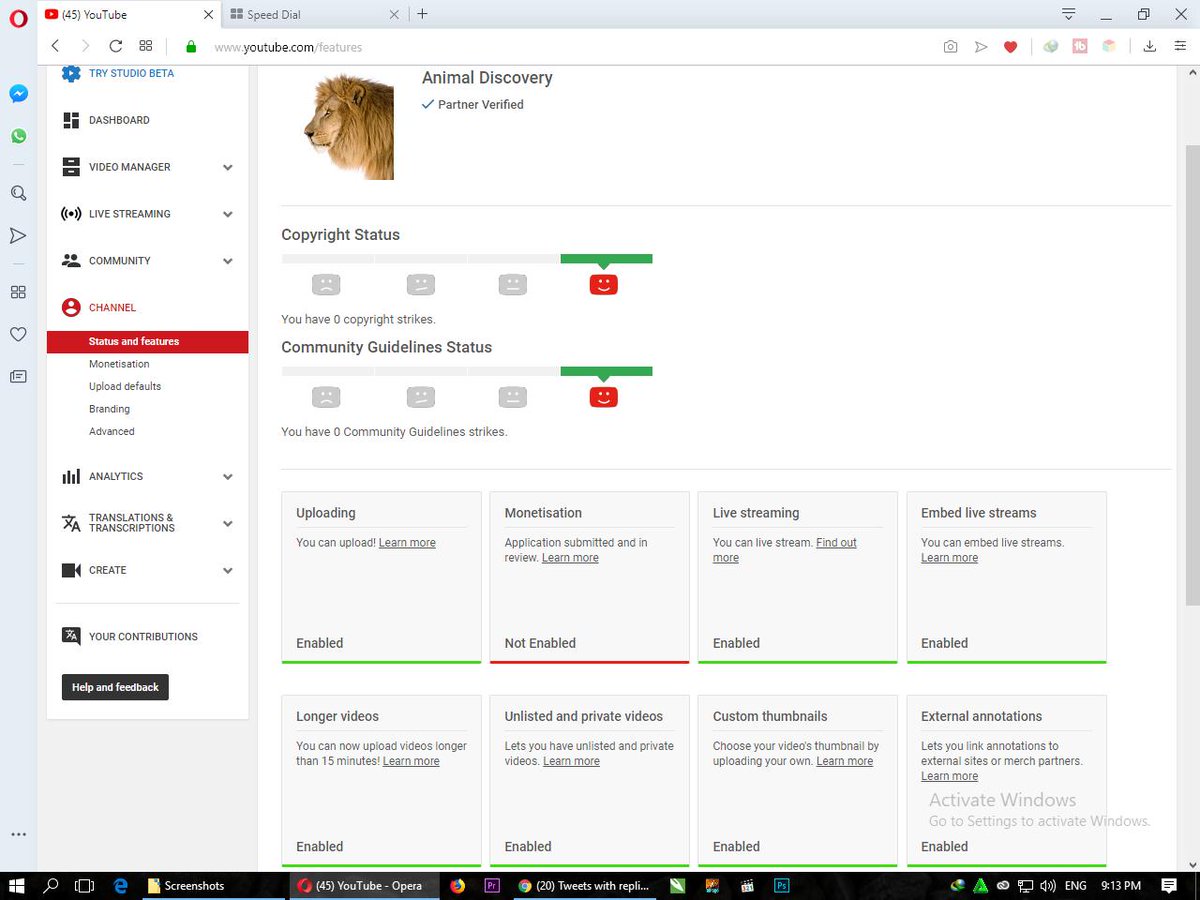Launch Firefox from the taskbar

(458, 885)
